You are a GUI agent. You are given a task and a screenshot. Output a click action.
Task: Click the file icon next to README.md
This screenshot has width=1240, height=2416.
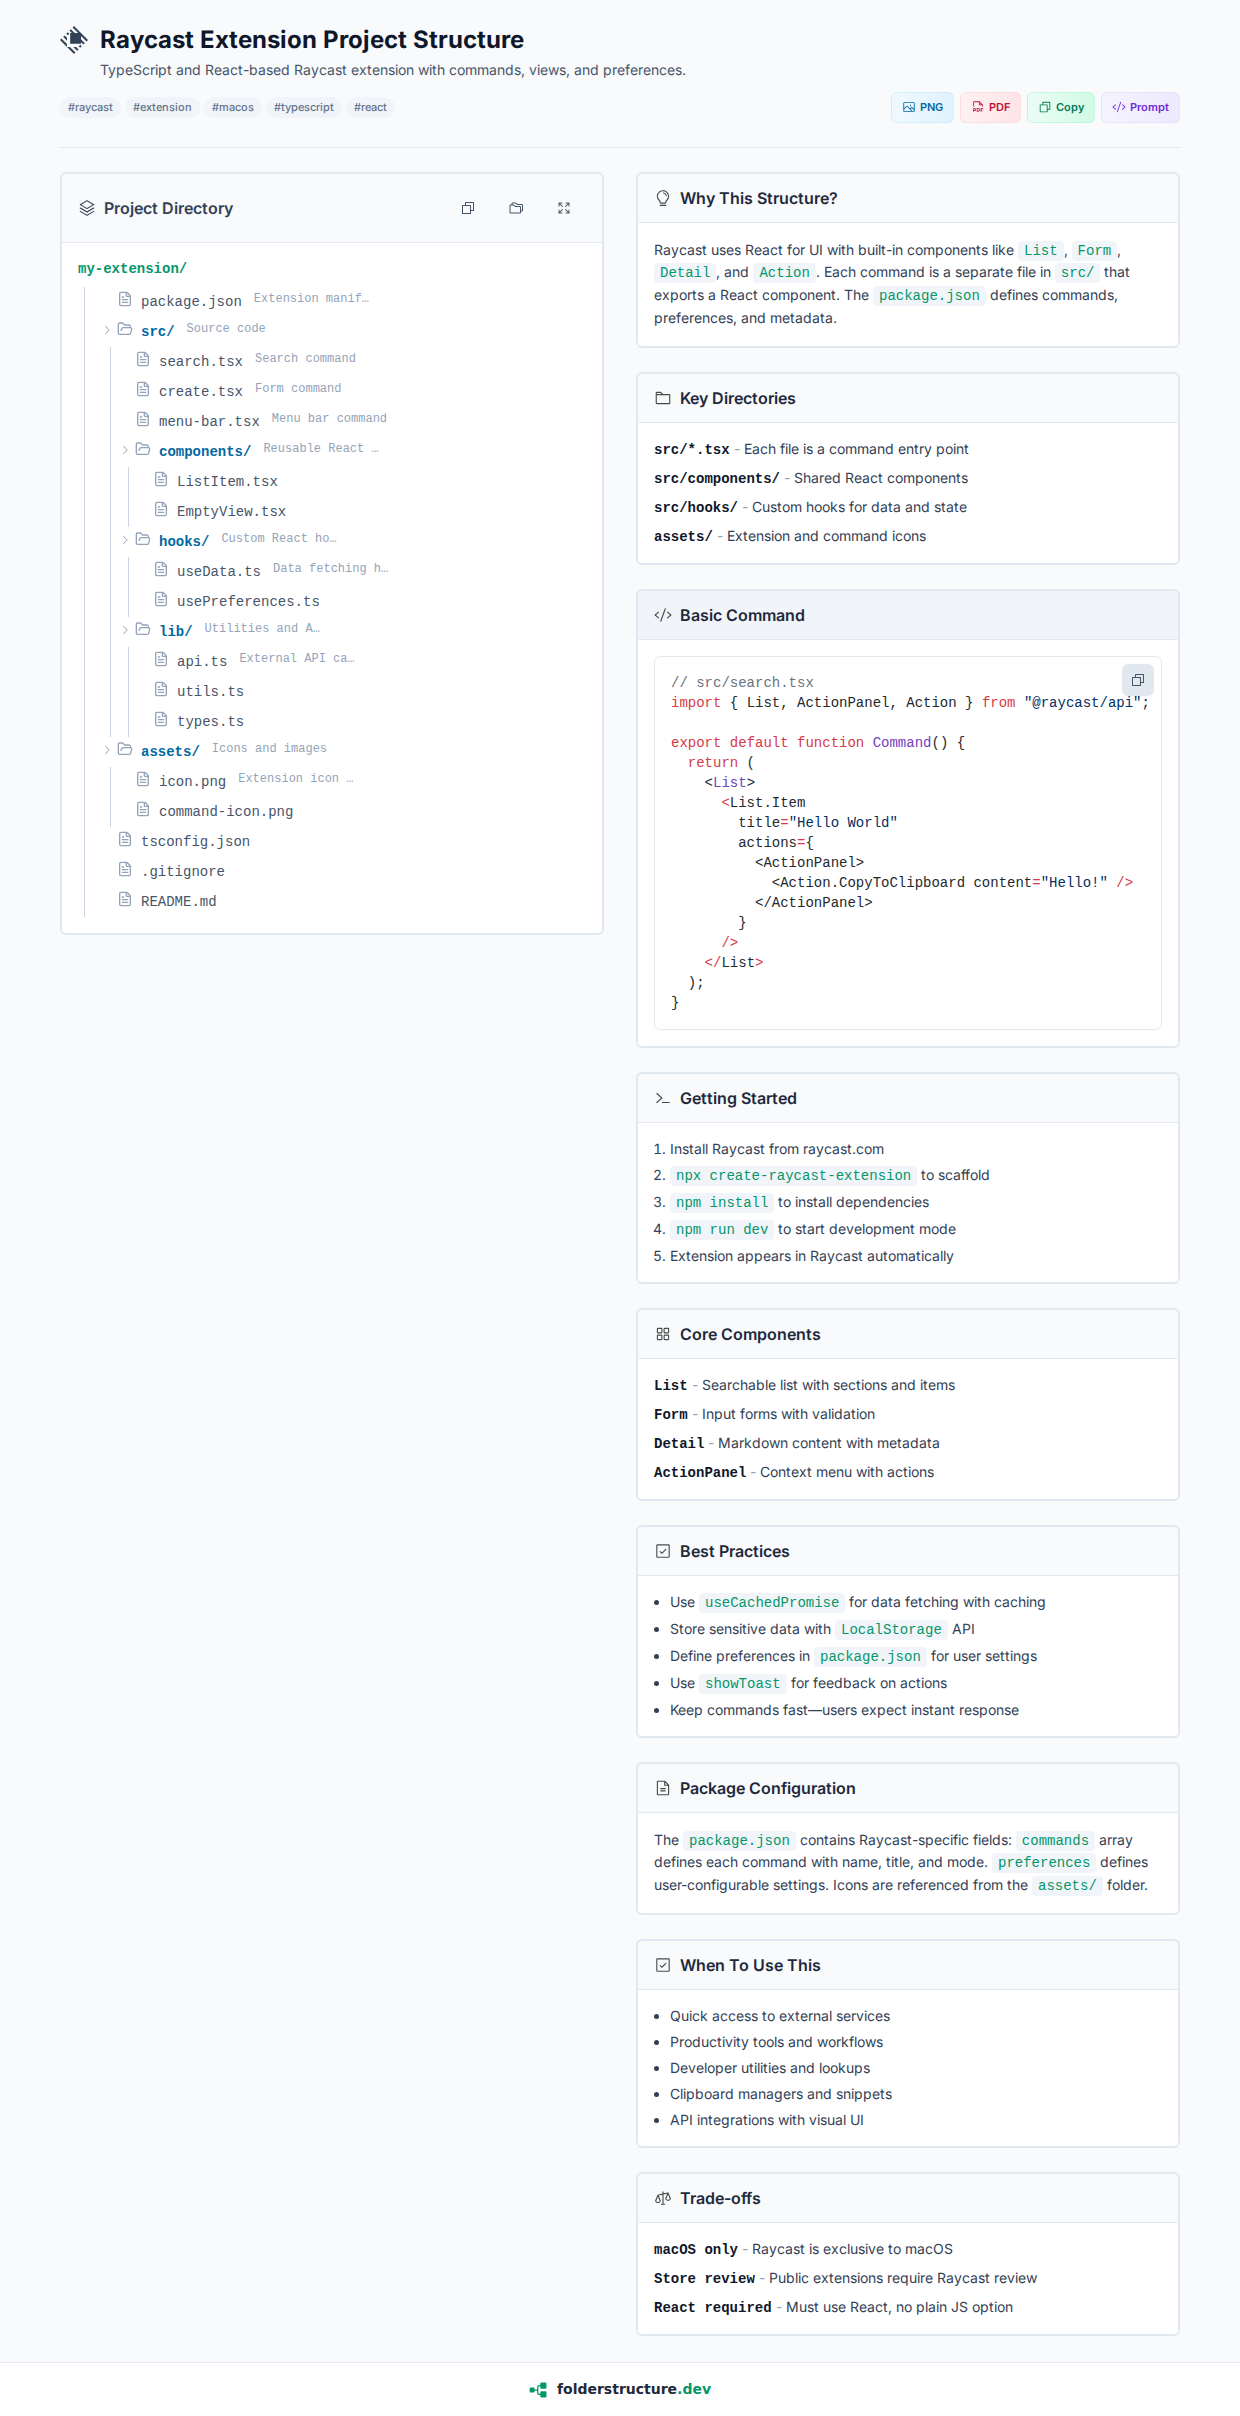click(125, 900)
